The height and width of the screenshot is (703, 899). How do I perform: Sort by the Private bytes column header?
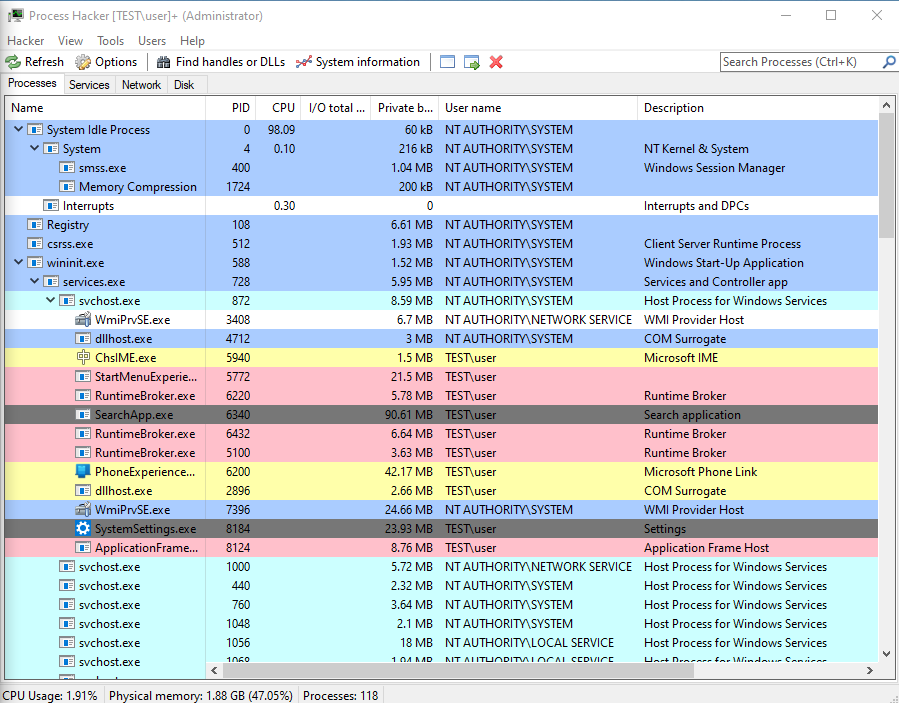405,108
